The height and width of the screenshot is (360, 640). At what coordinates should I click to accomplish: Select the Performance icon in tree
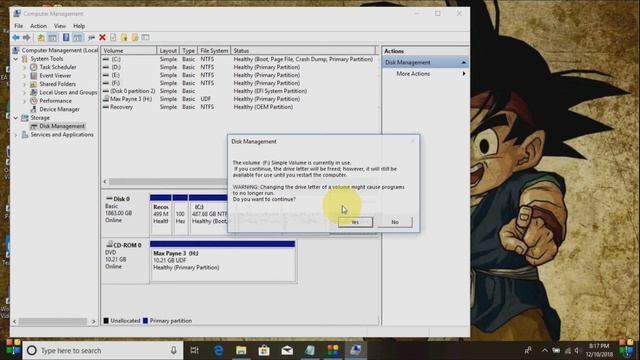coord(34,101)
